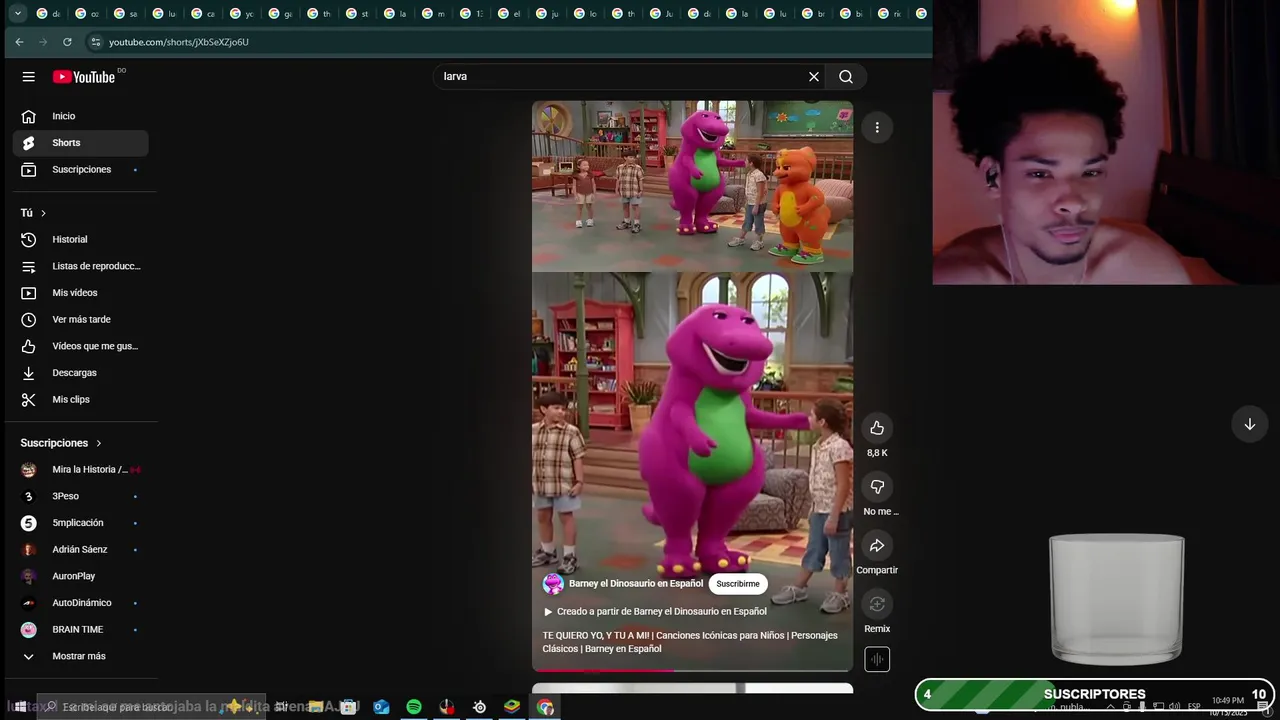Image resolution: width=1280 pixels, height=720 pixels.
Task: Switch to the browser tab labeled ca
Action: coord(204,14)
